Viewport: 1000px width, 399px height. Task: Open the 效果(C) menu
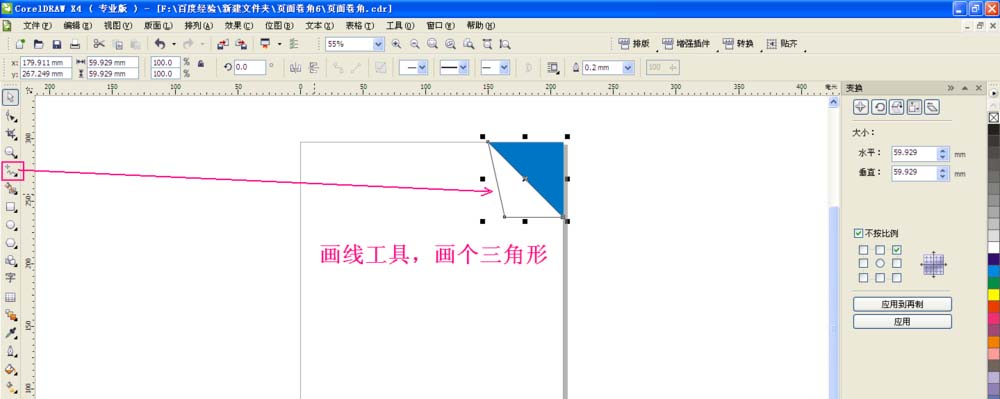tap(238, 25)
